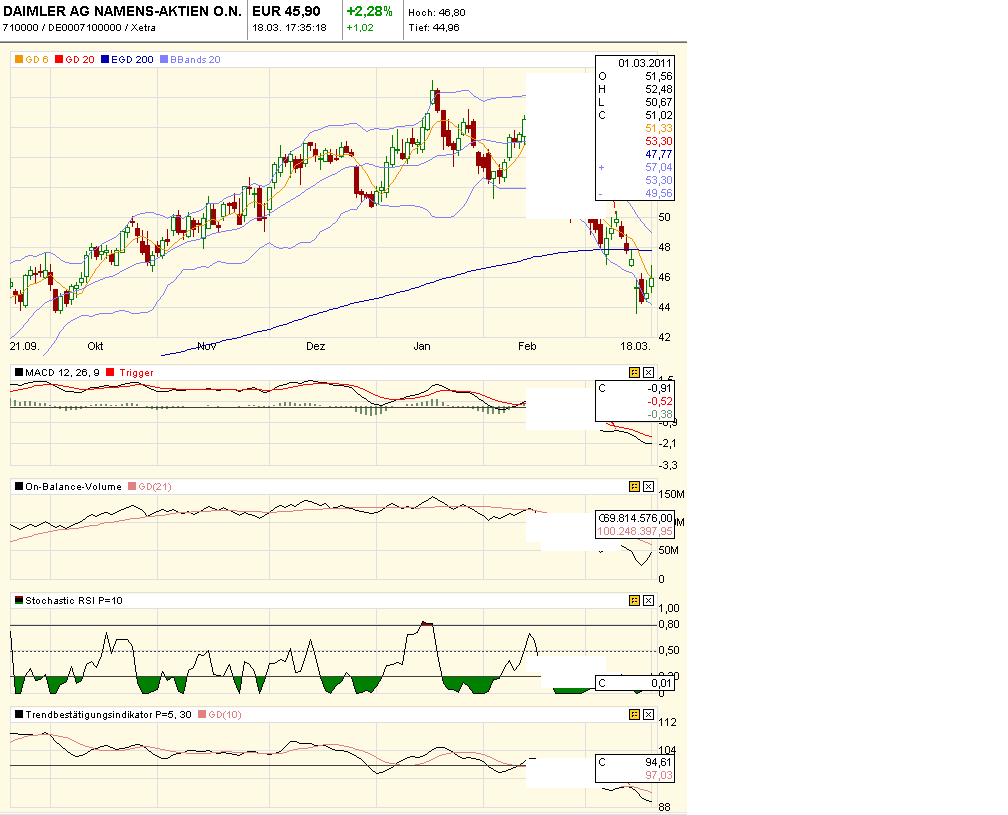The image size is (1008, 815).
Task: Click the close value 51,02 in tooltip
Action: (659, 115)
